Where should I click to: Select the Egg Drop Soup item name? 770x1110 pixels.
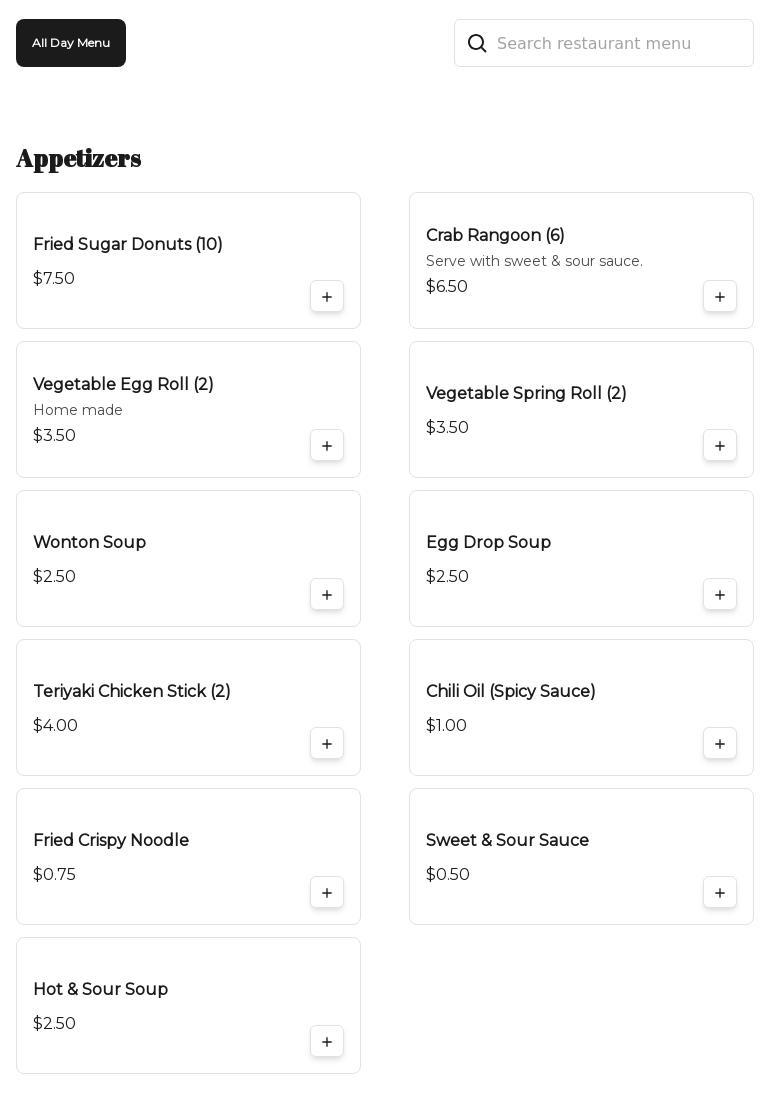tap(488, 543)
